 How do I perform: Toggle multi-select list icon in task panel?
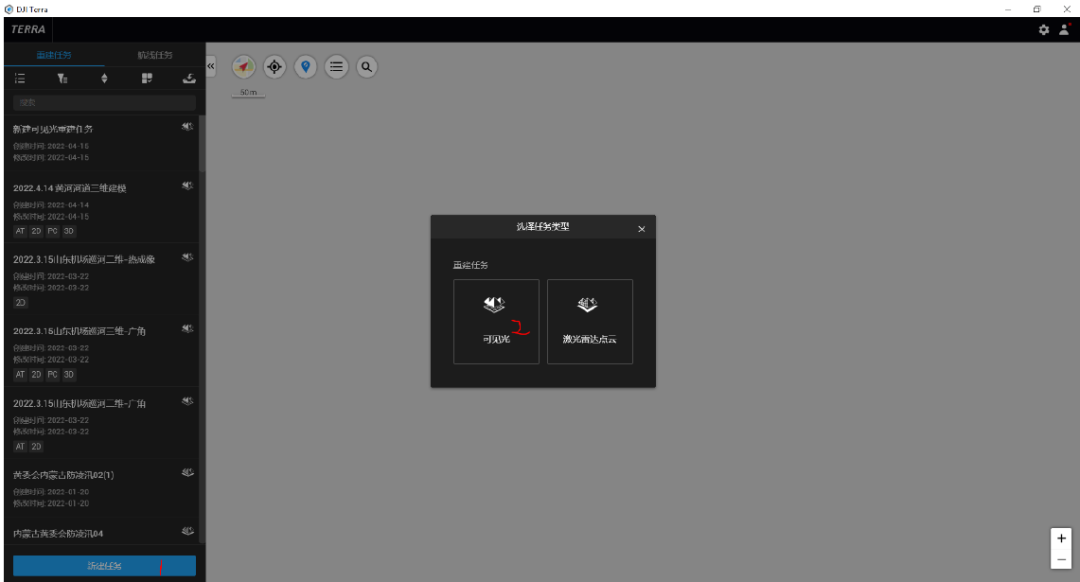tap(20, 79)
